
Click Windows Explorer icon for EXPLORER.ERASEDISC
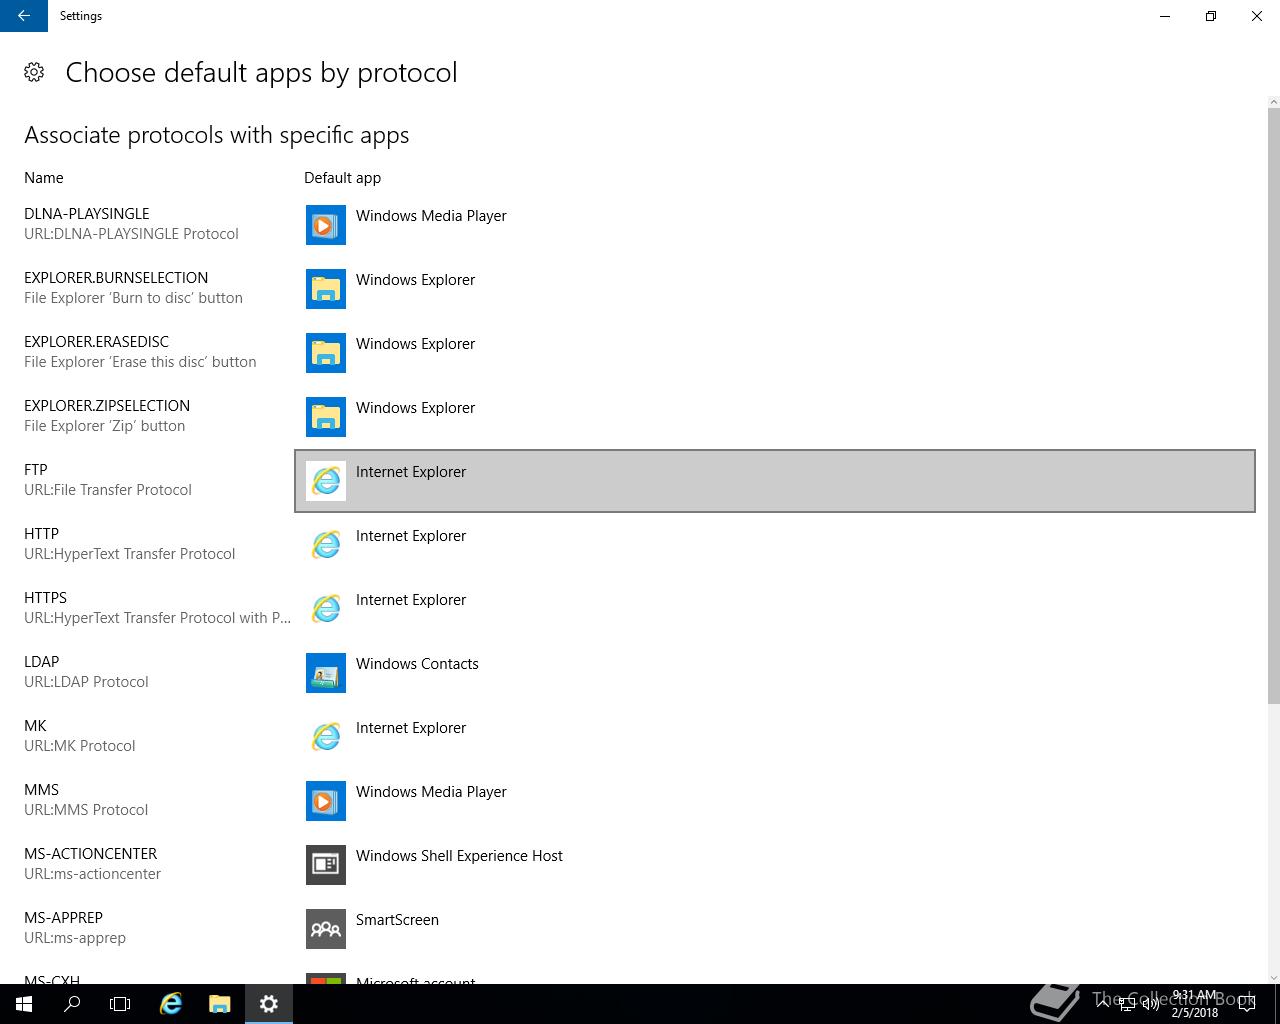tap(326, 353)
